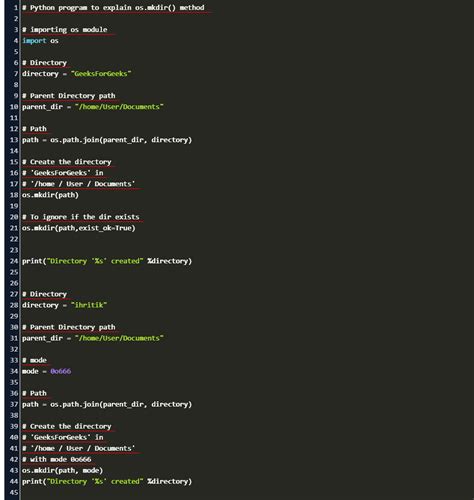Image resolution: width=474 pixels, height=500 pixels.
Task: Click 'os.mkdir(path,exist_ok=True)' on line 21
Action: coord(79,228)
